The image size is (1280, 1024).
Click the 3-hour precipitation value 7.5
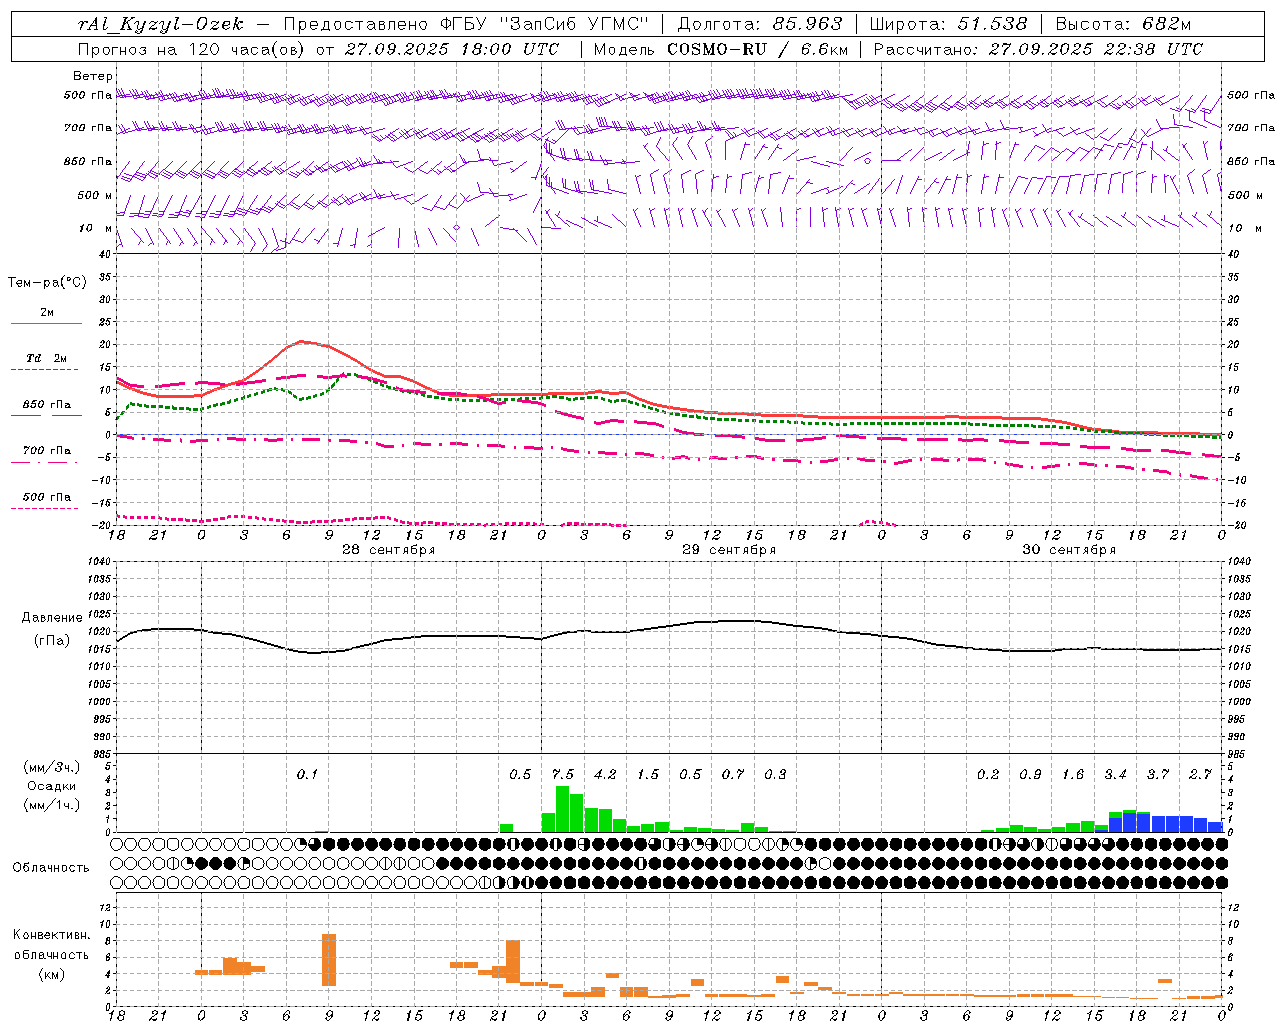563,774
